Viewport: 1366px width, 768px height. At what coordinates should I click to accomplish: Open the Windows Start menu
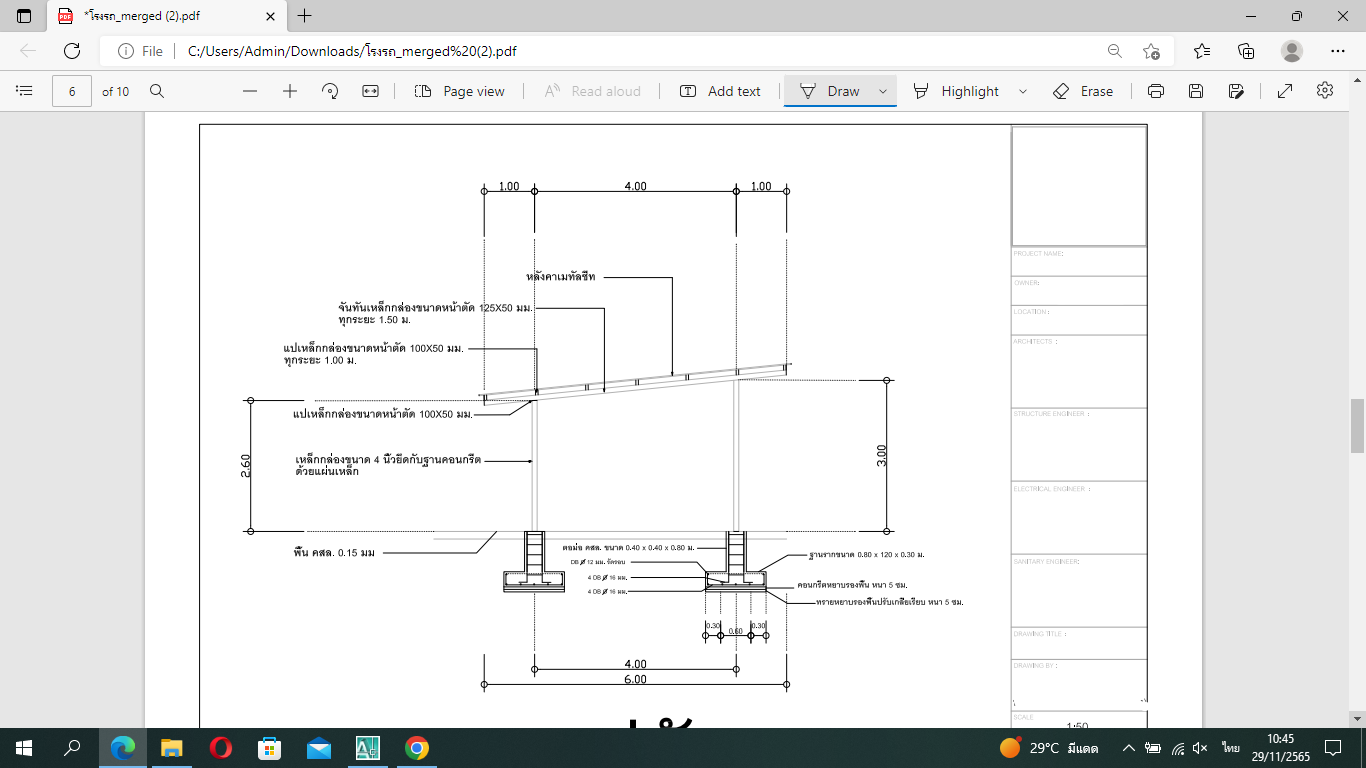tap(24, 748)
